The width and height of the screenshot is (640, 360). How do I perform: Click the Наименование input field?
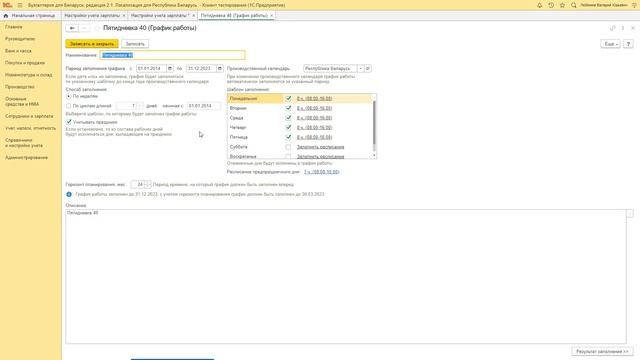(x=172, y=55)
